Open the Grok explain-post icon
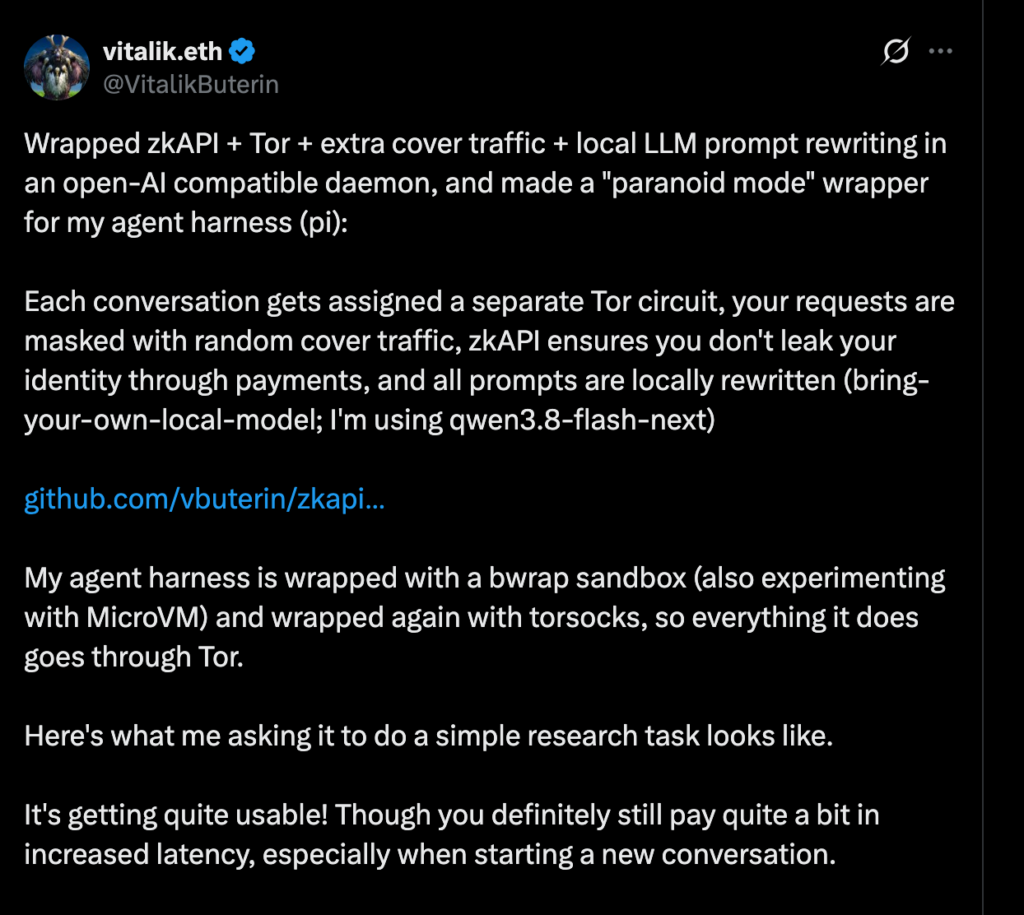1024x915 pixels. click(895, 51)
